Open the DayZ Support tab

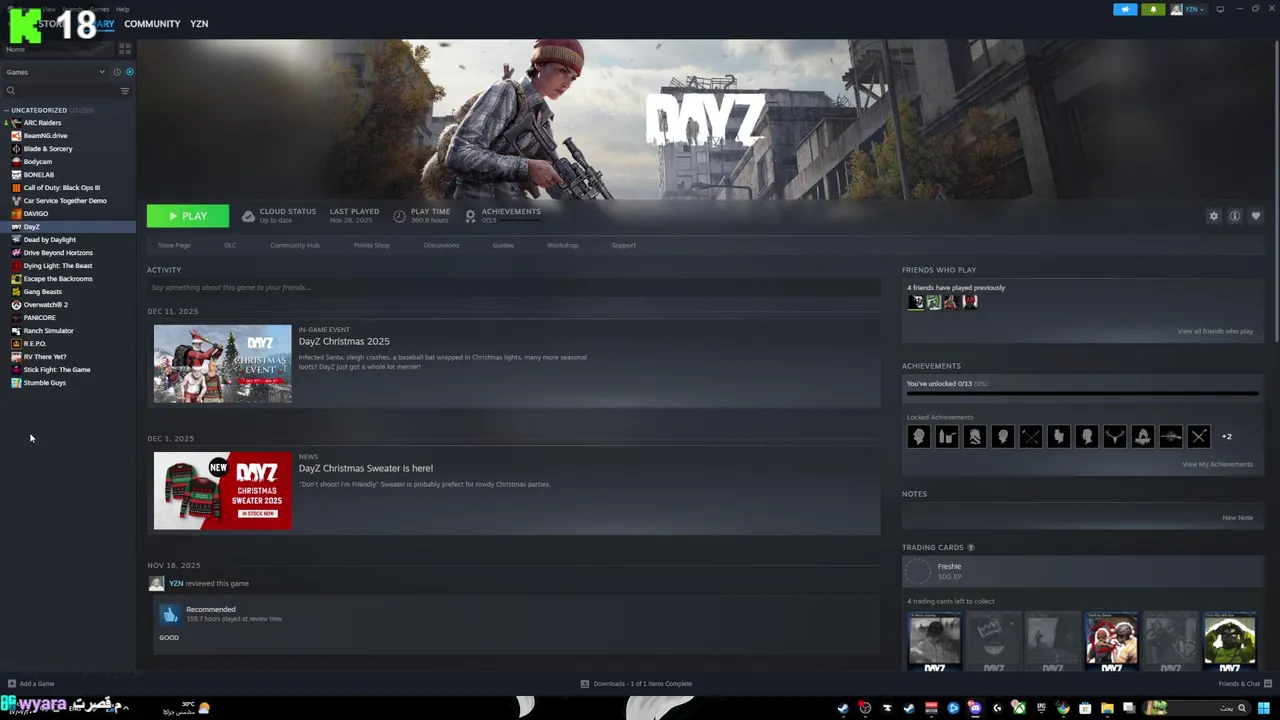click(624, 245)
